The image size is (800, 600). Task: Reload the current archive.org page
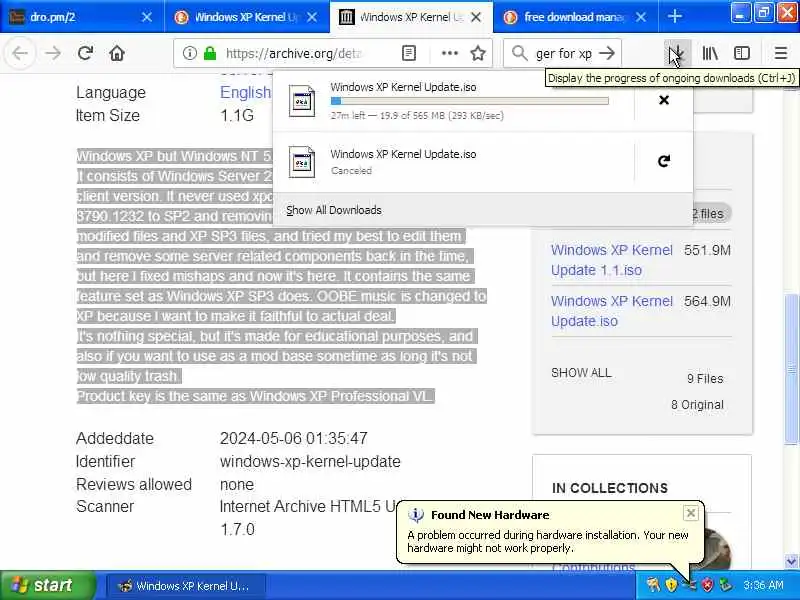pos(85,53)
